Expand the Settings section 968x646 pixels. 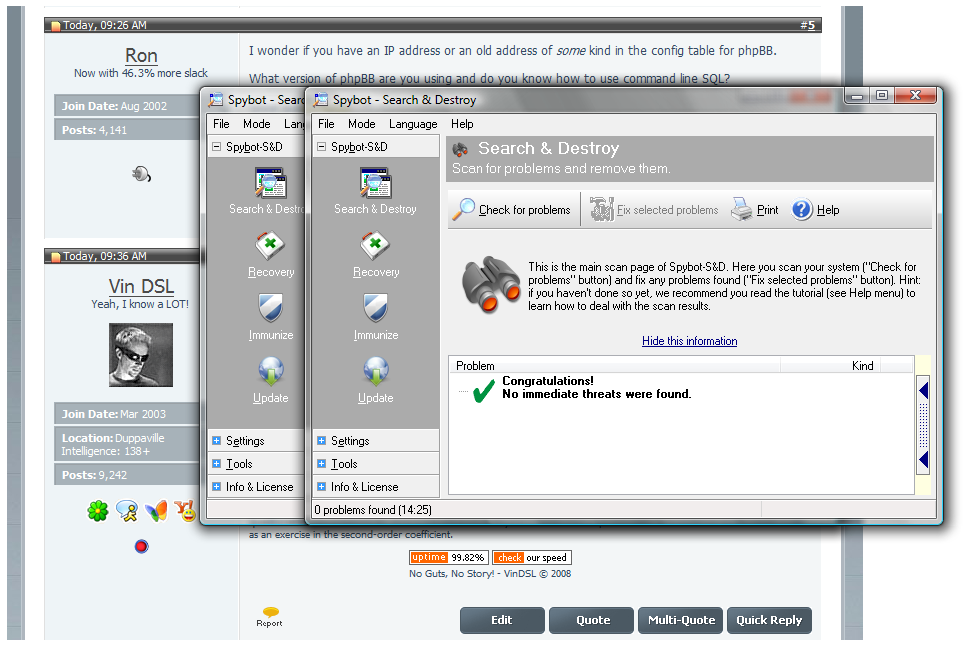pyautogui.click(x=321, y=441)
